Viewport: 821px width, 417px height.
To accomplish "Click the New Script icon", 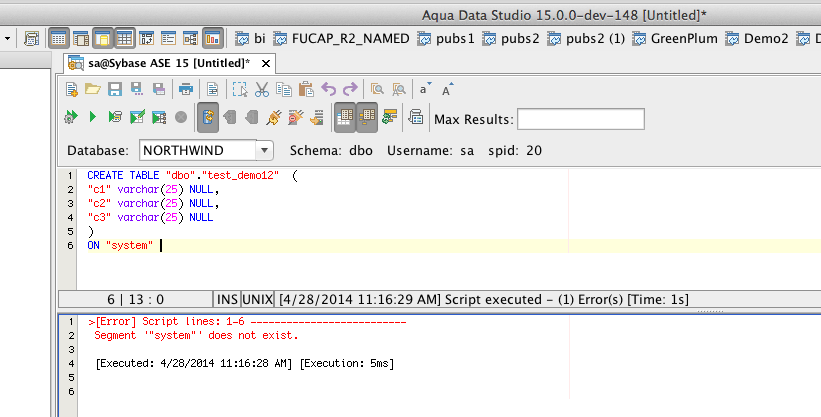I will tap(72, 90).
